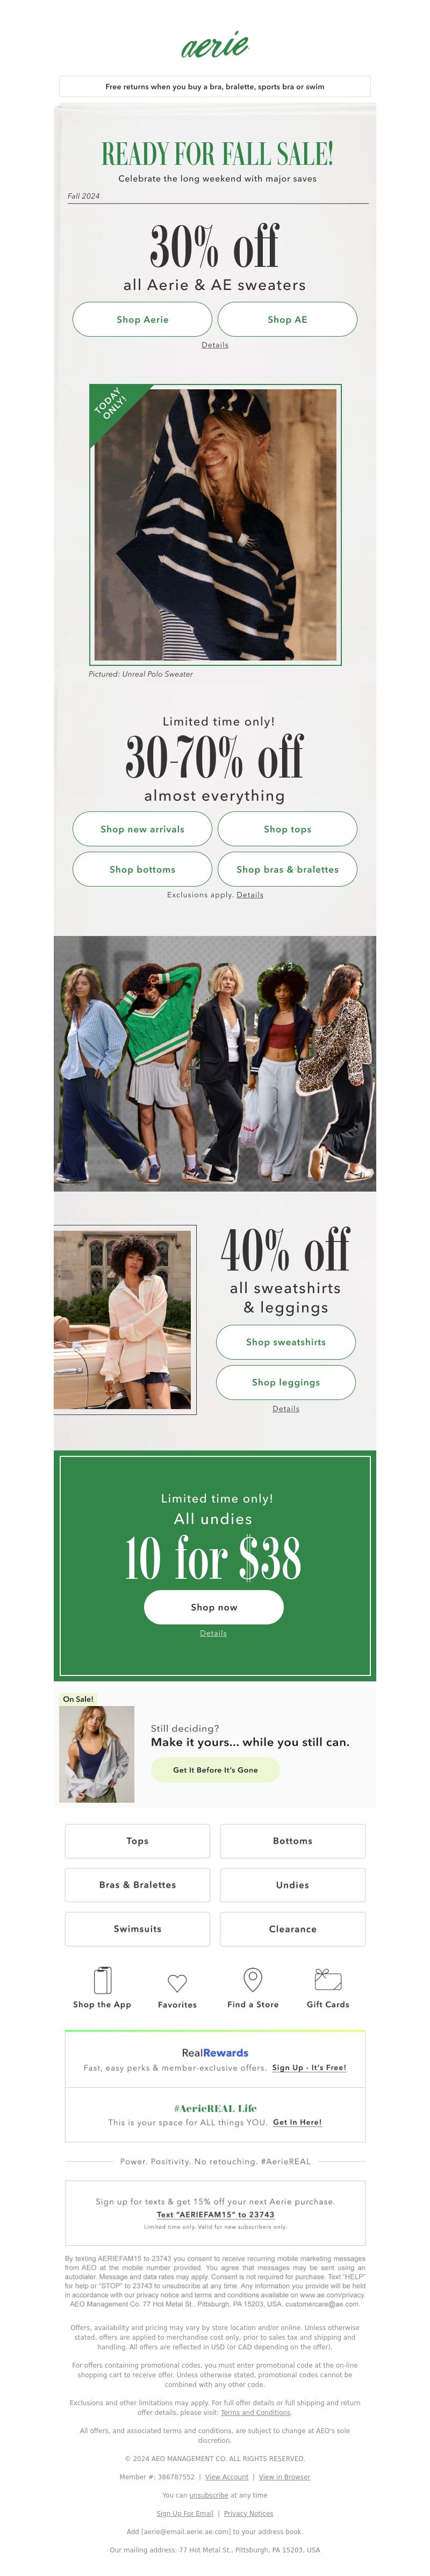Image resolution: width=430 pixels, height=2576 pixels.
Task: Open the Gift Cards icon
Action: 328,1979
